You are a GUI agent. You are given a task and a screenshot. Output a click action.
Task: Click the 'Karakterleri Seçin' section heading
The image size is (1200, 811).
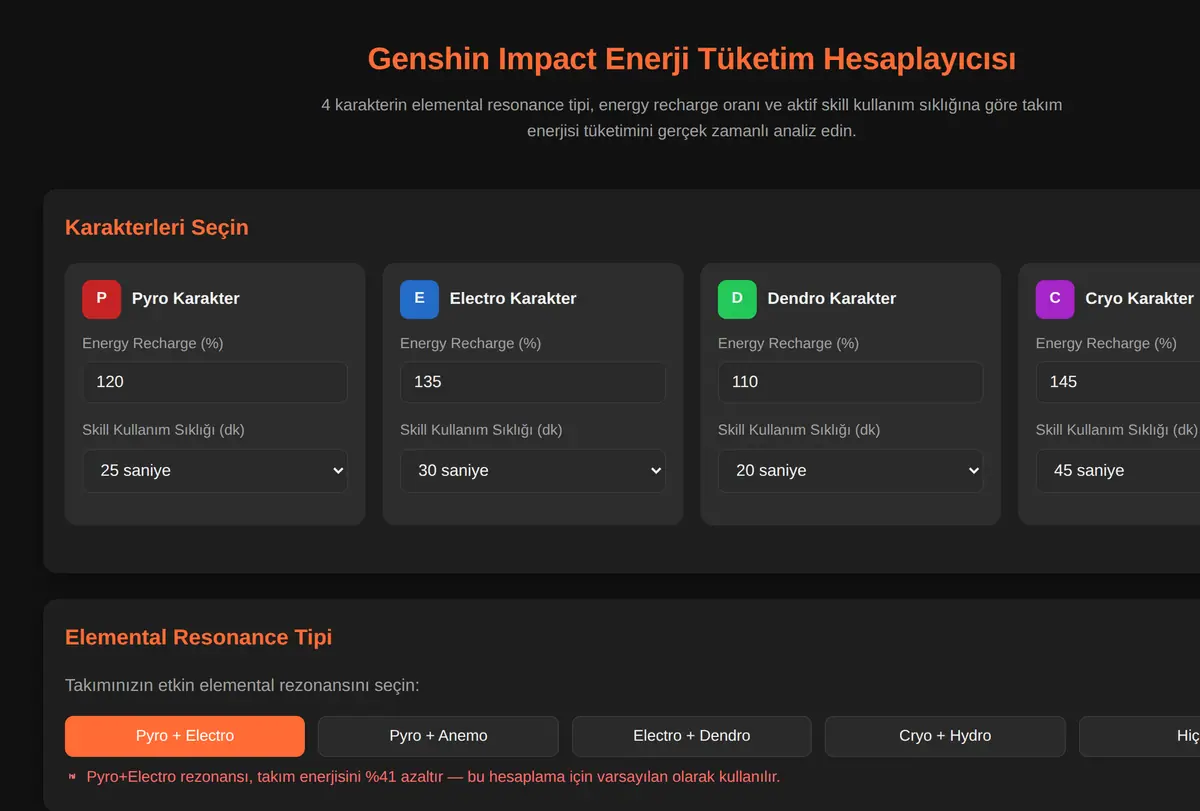click(157, 228)
